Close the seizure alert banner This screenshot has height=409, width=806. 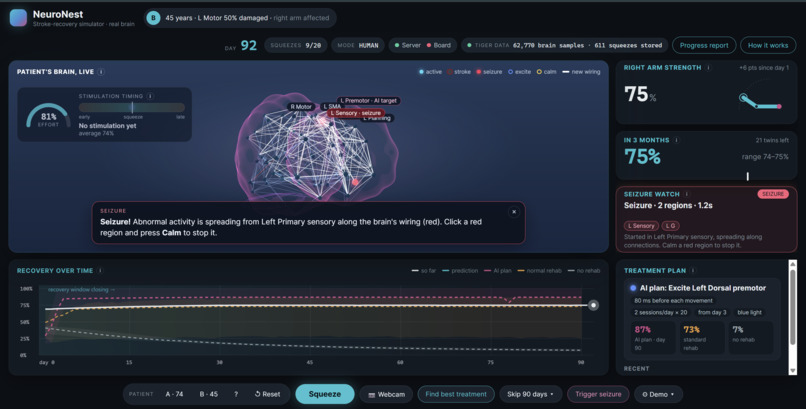[514, 212]
